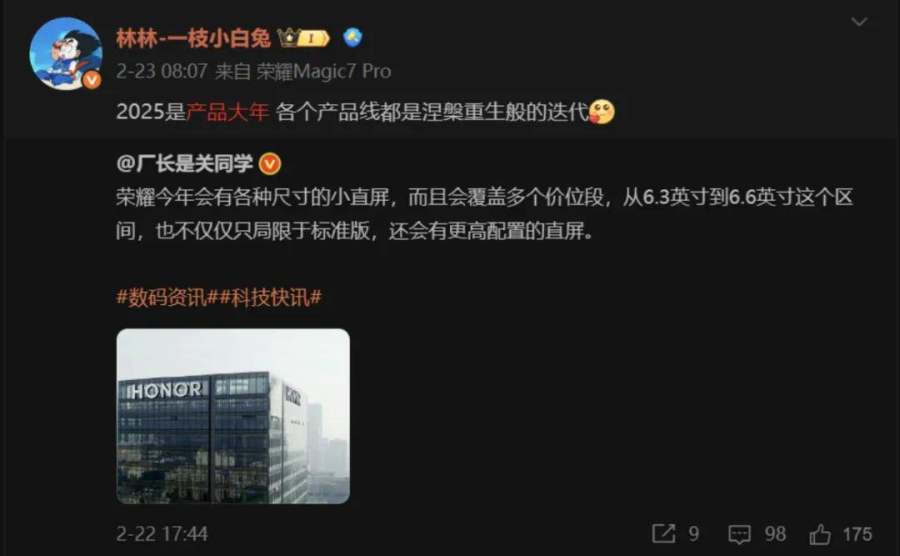Screen dimensions: 900x556
Task: Click verified badge next to 厂长是关同学
Action: [270, 164]
